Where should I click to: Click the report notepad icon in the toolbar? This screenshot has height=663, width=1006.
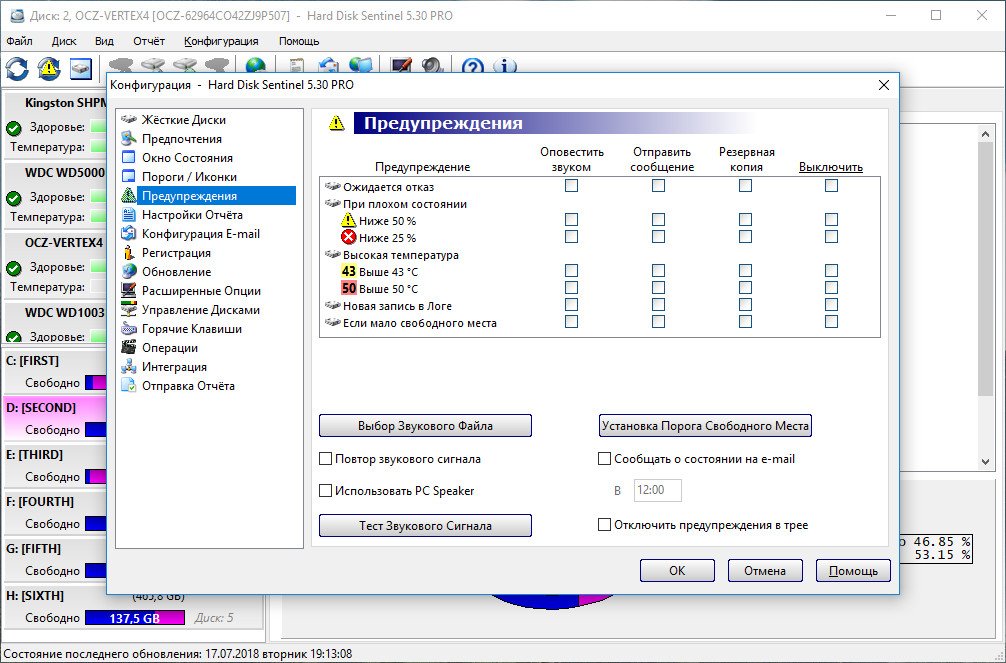[x=296, y=65]
